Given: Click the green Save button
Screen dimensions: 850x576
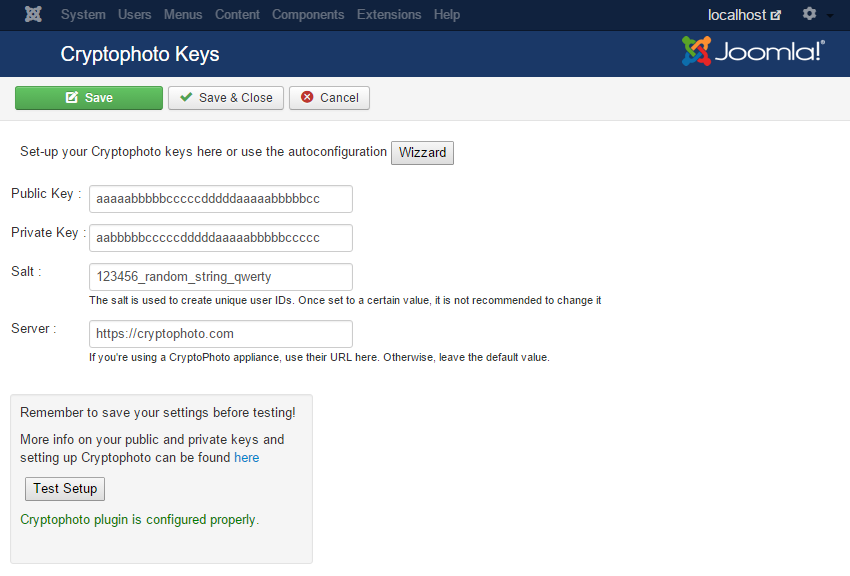Looking at the screenshot, I should (89, 98).
